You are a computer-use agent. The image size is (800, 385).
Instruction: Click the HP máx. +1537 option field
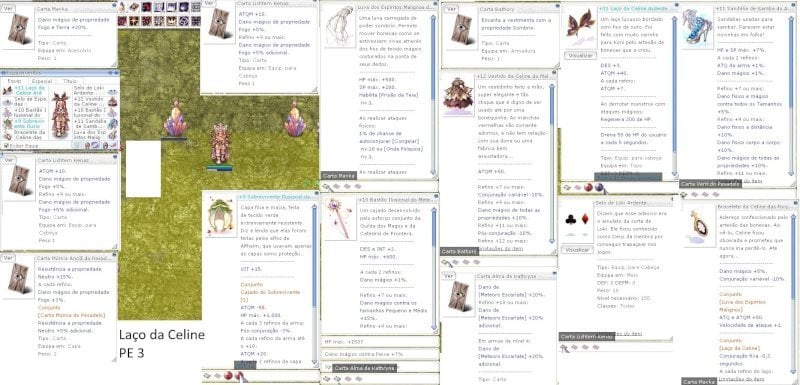pos(380,342)
